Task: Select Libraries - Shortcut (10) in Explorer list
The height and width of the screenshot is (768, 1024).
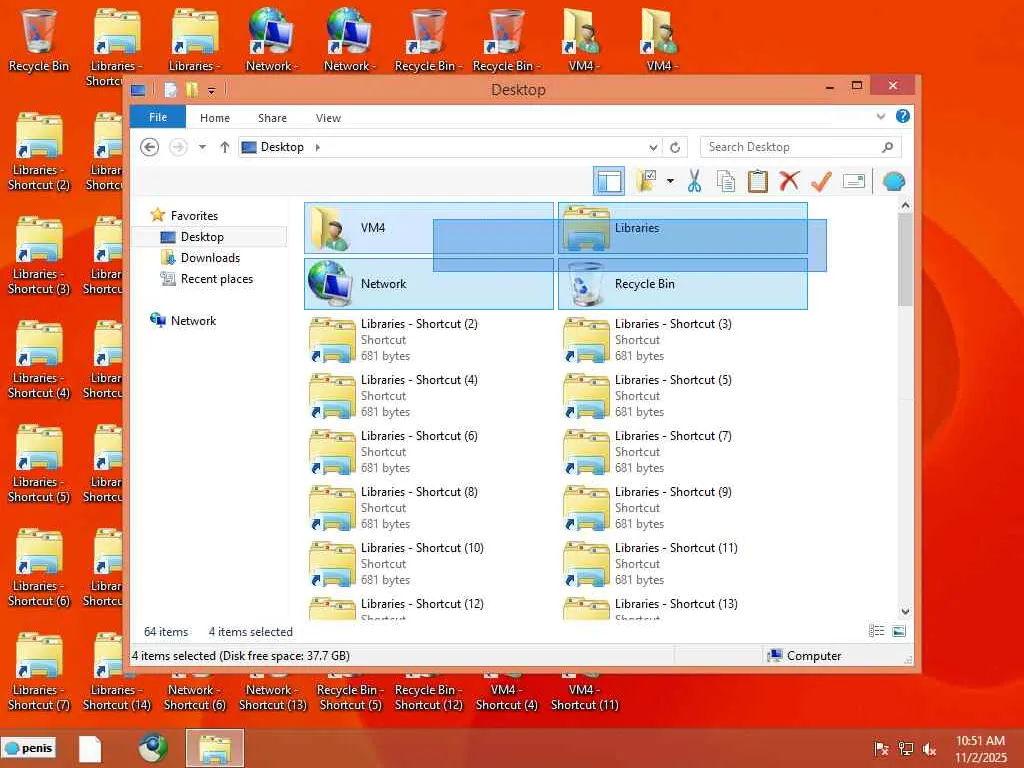Action: tap(428, 564)
